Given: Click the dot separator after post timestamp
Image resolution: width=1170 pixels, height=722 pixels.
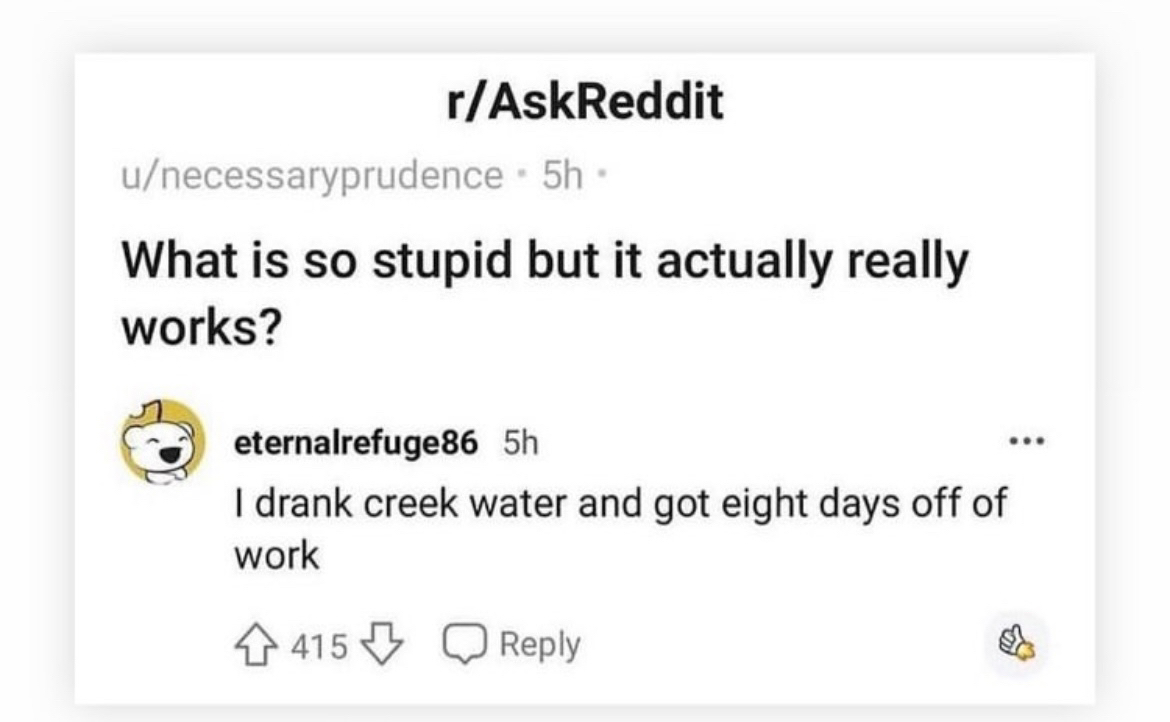Looking at the screenshot, I should point(602,177).
